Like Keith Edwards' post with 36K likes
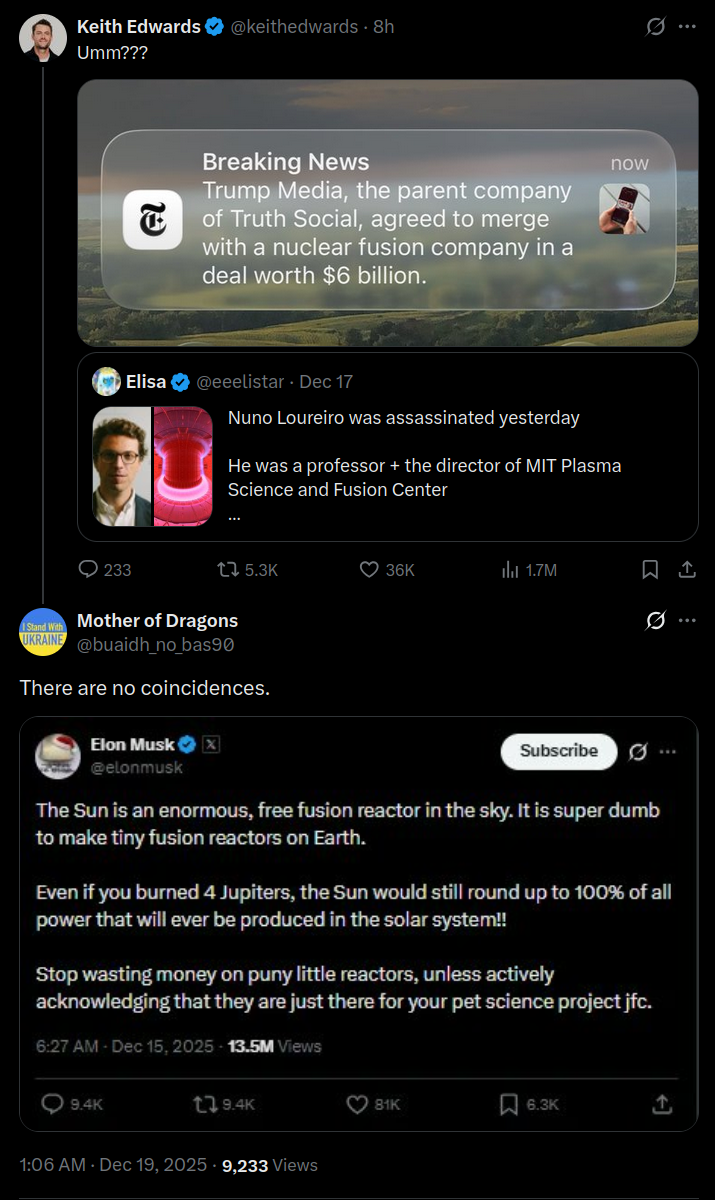The height and width of the screenshot is (1200, 715). [369, 570]
